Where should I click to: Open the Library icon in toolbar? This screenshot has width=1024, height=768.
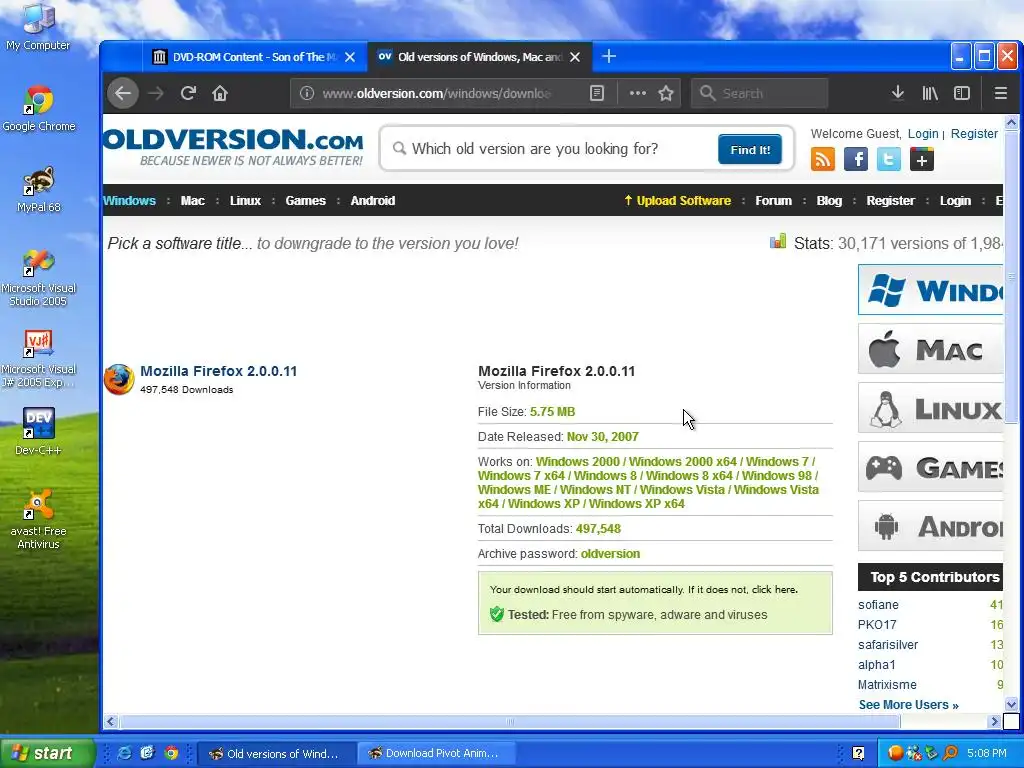click(x=930, y=93)
